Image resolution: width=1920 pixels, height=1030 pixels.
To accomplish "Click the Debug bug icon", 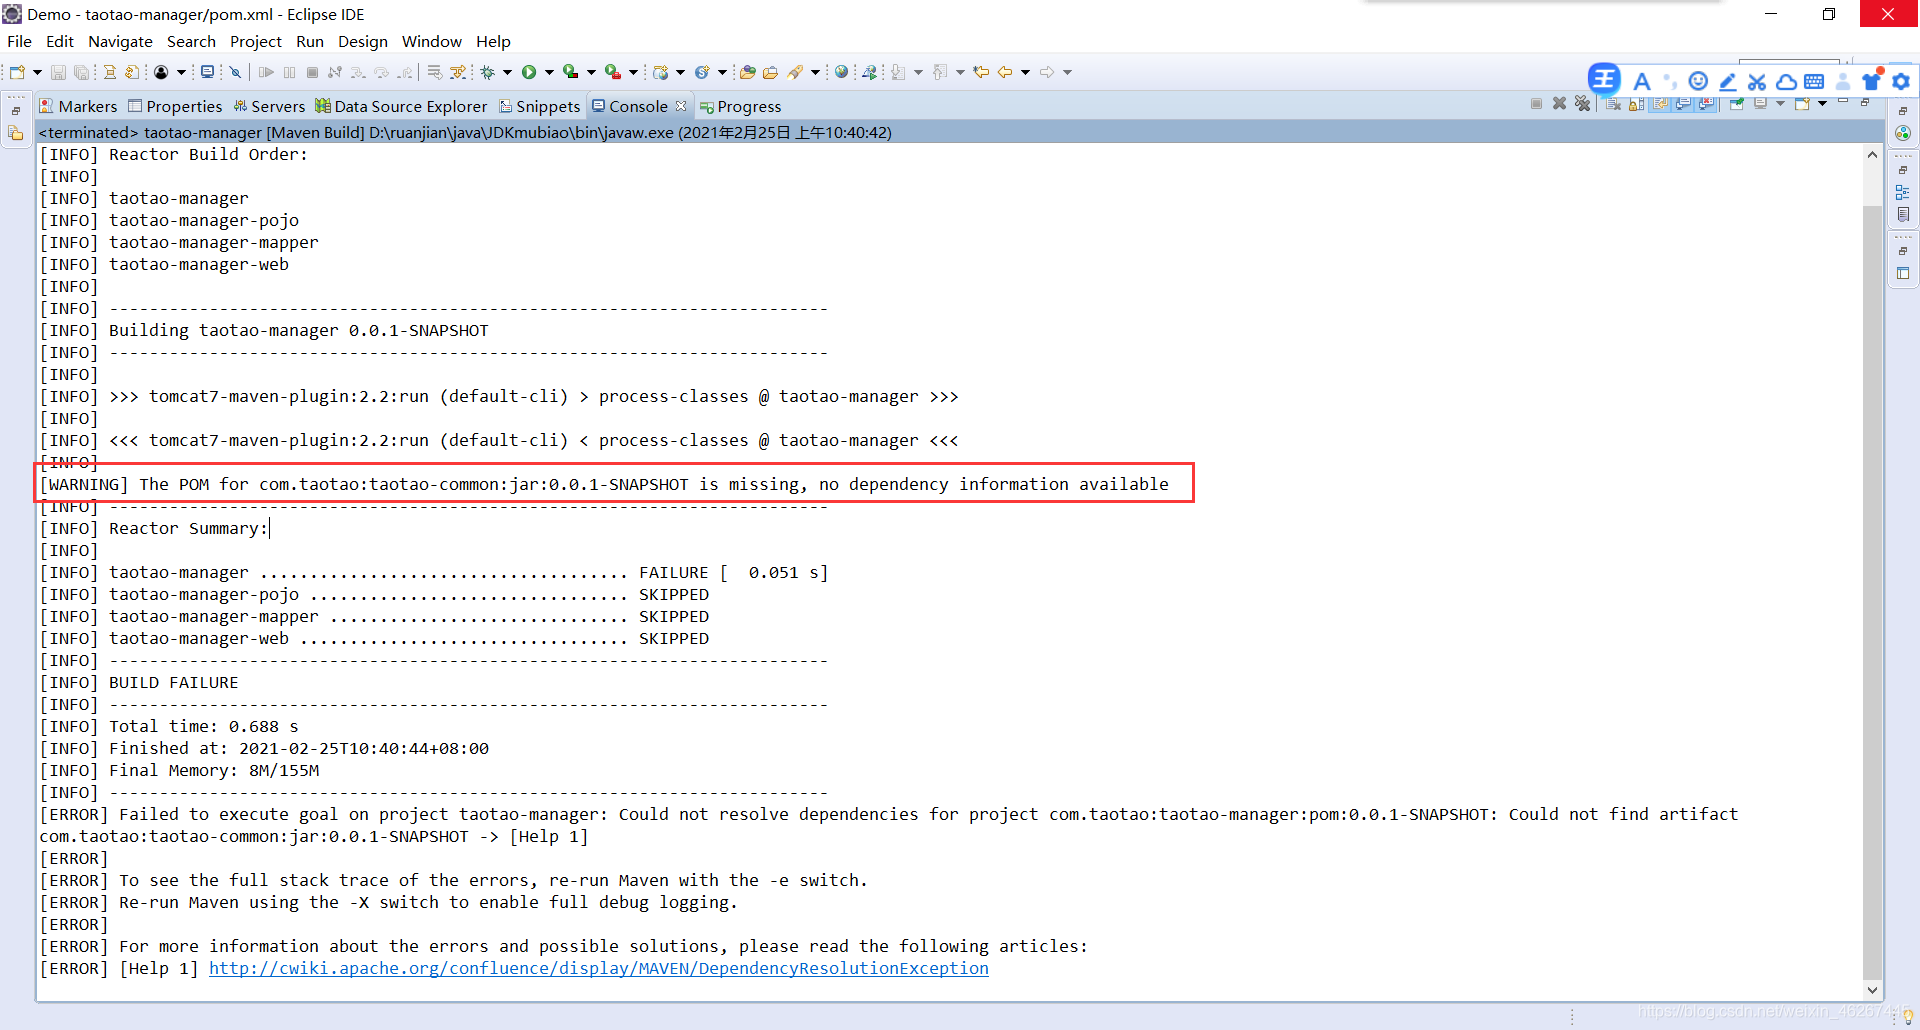I will point(487,72).
